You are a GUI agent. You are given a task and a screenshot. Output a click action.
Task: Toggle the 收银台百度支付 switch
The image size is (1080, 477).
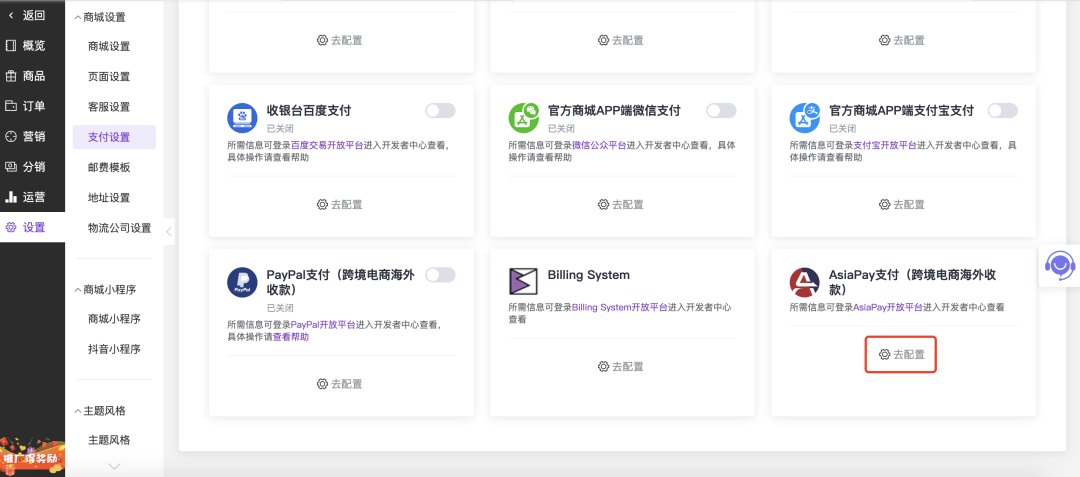(440, 110)
